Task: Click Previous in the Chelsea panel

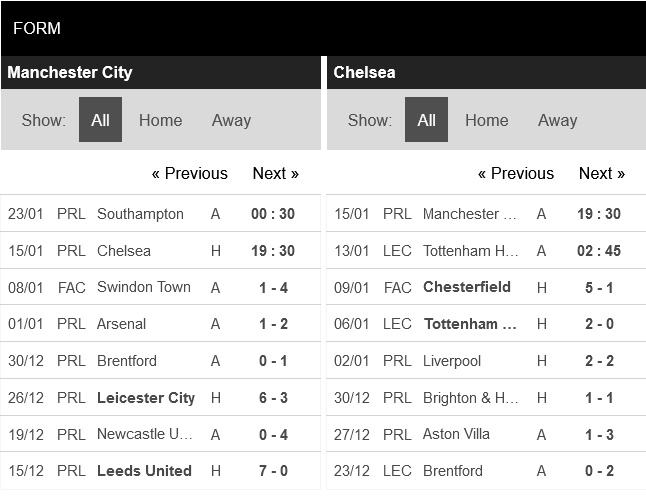Action: pos(515,173)
